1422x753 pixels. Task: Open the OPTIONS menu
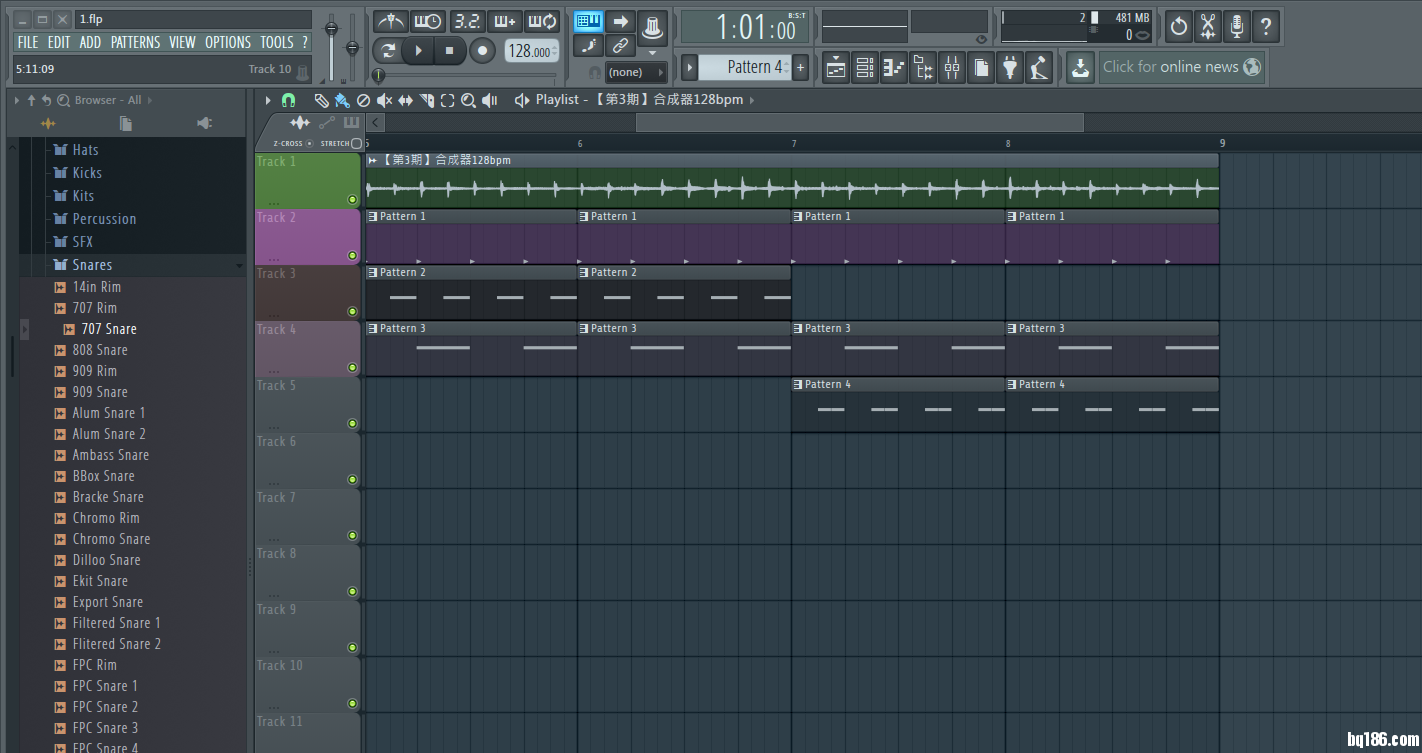[x=228, y=42]
